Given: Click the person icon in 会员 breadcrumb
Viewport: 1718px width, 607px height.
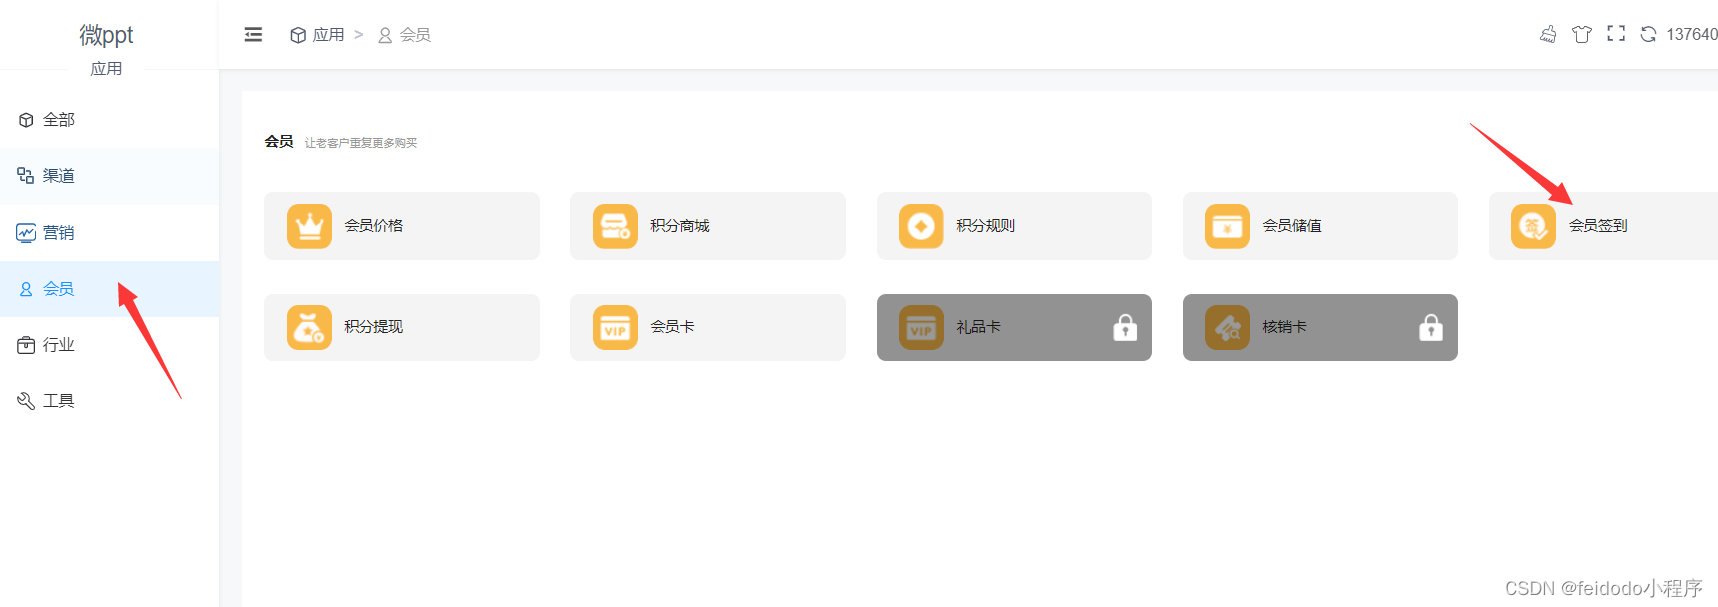Looking at the screenshot, I should [x=385, y=35].
